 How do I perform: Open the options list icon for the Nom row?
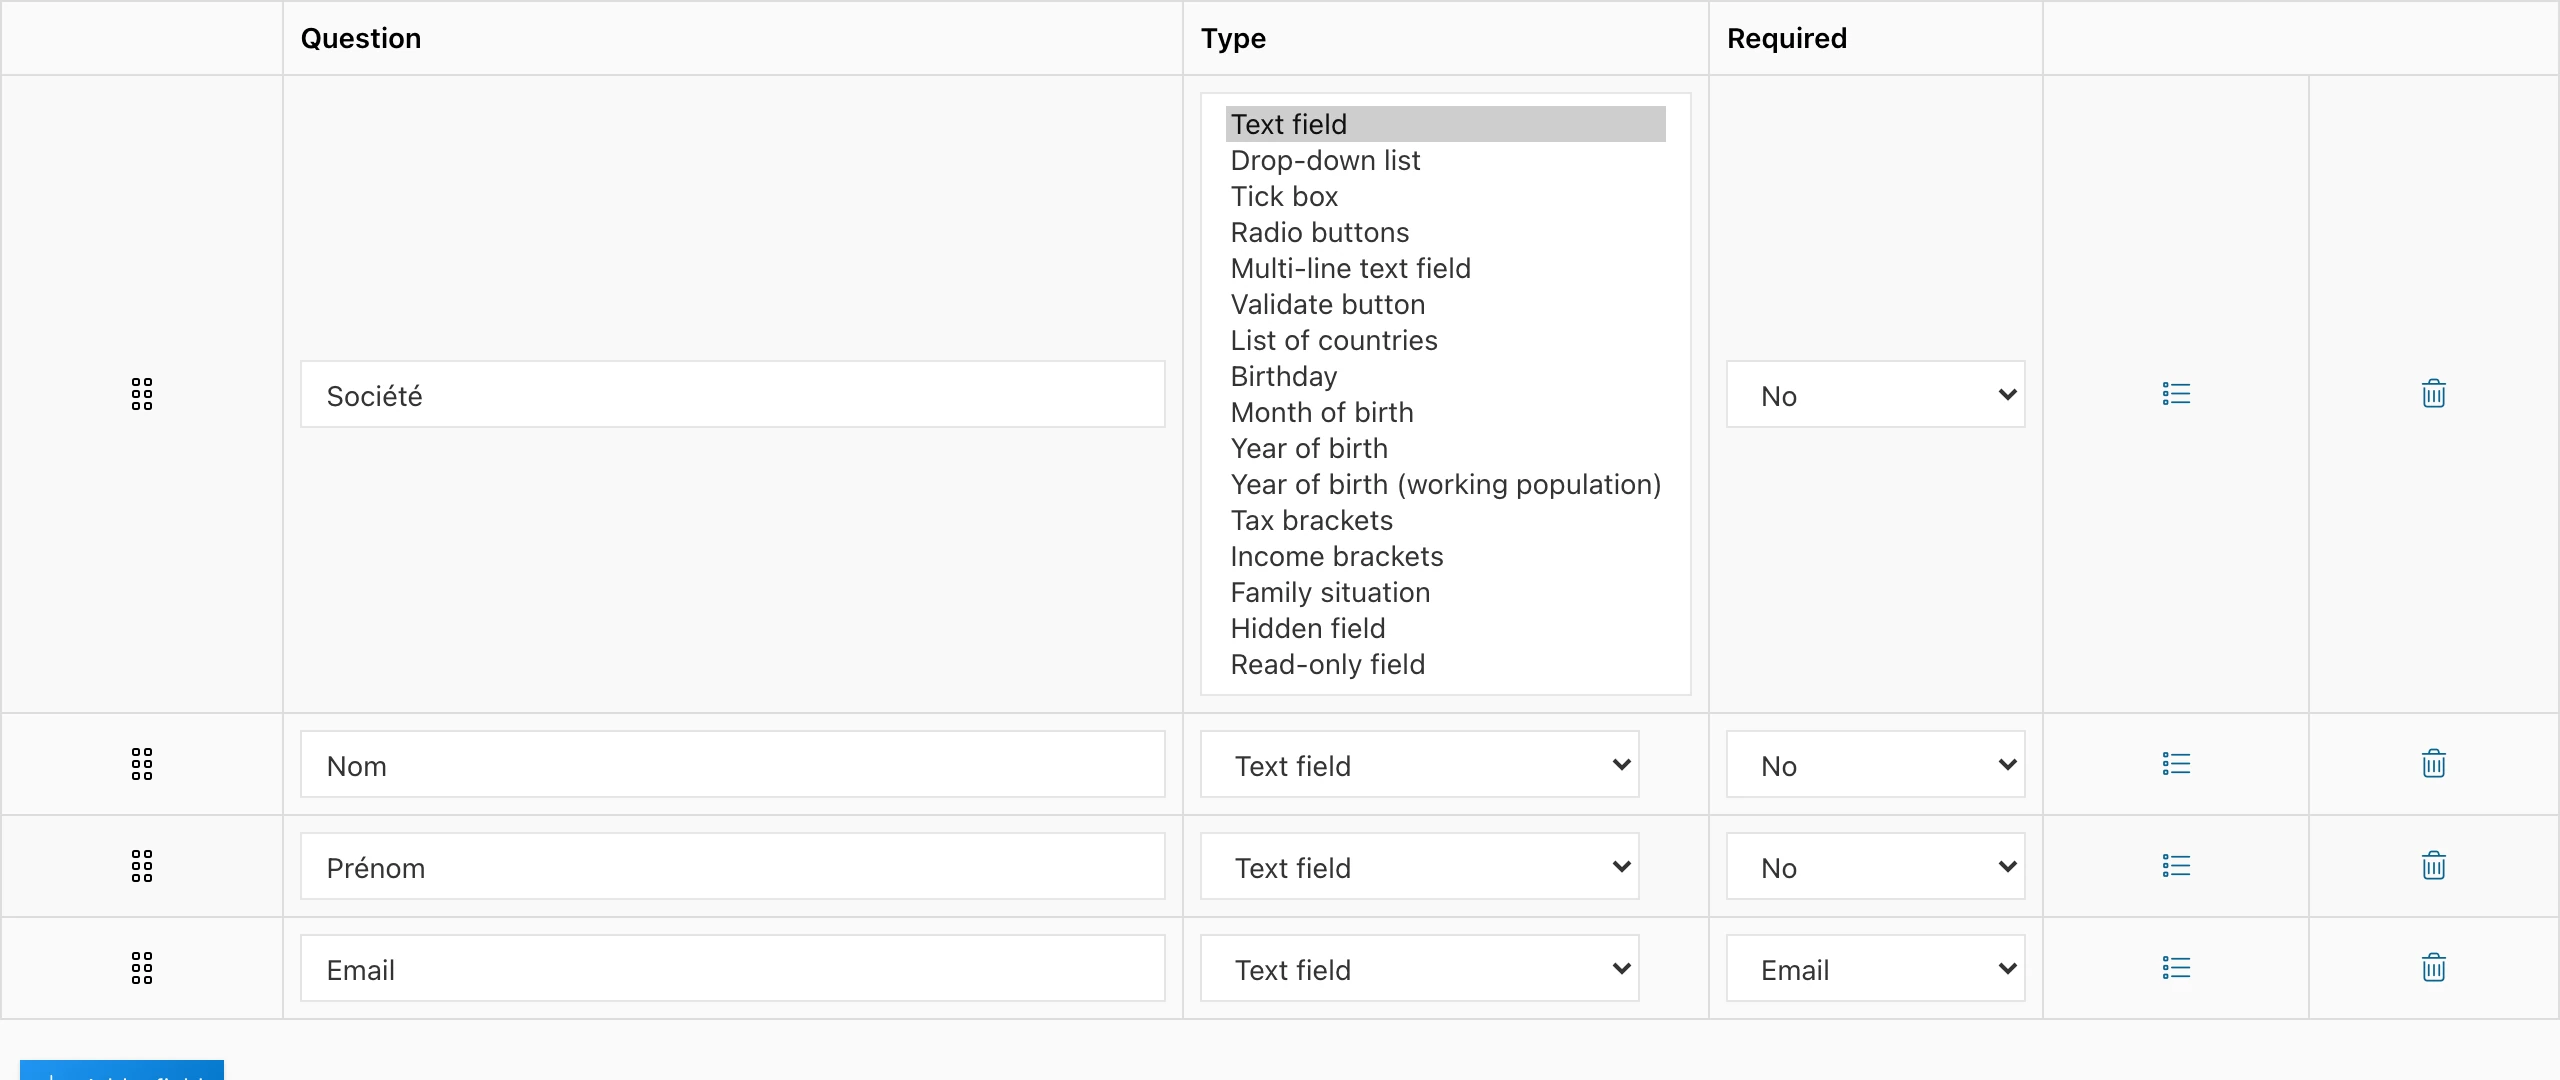[2175, 763]
